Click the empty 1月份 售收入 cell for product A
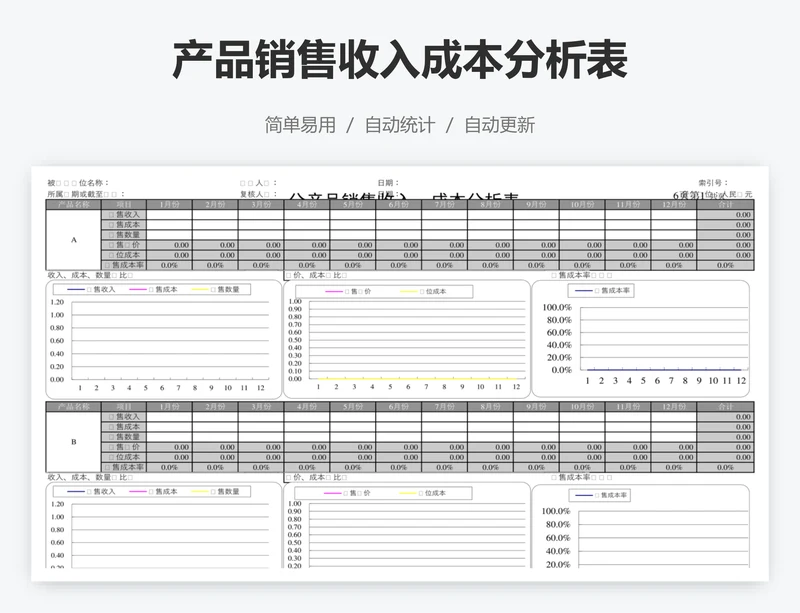 coord(169,214)
